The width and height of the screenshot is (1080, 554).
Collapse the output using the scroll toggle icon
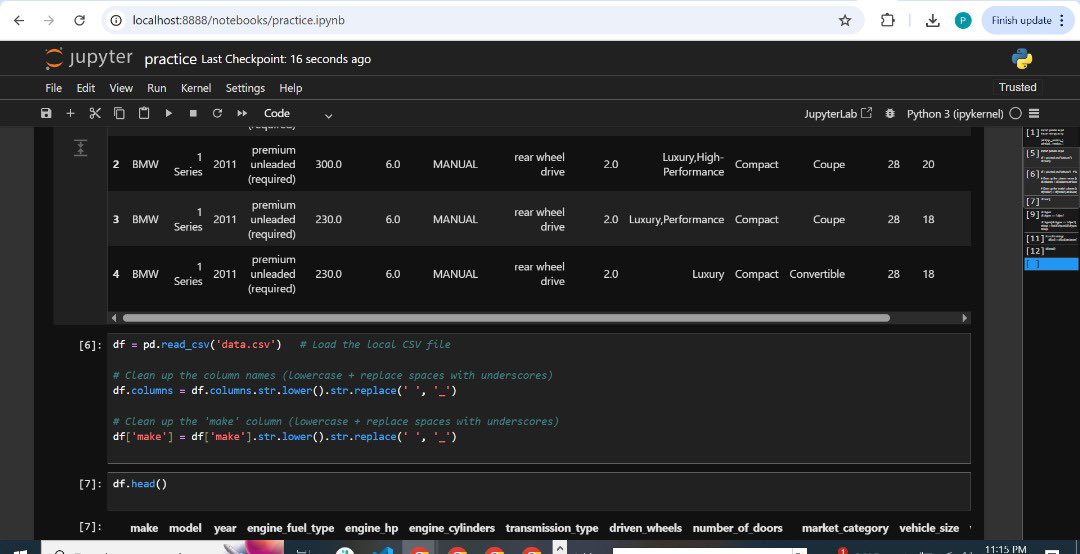81,148
